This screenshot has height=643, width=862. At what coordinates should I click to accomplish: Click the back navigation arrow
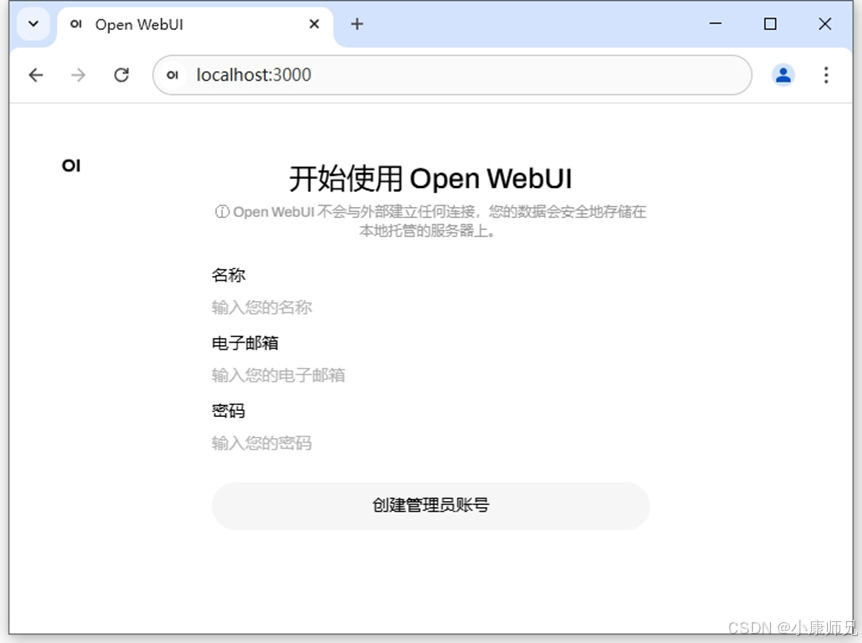(x=36, y=74)
